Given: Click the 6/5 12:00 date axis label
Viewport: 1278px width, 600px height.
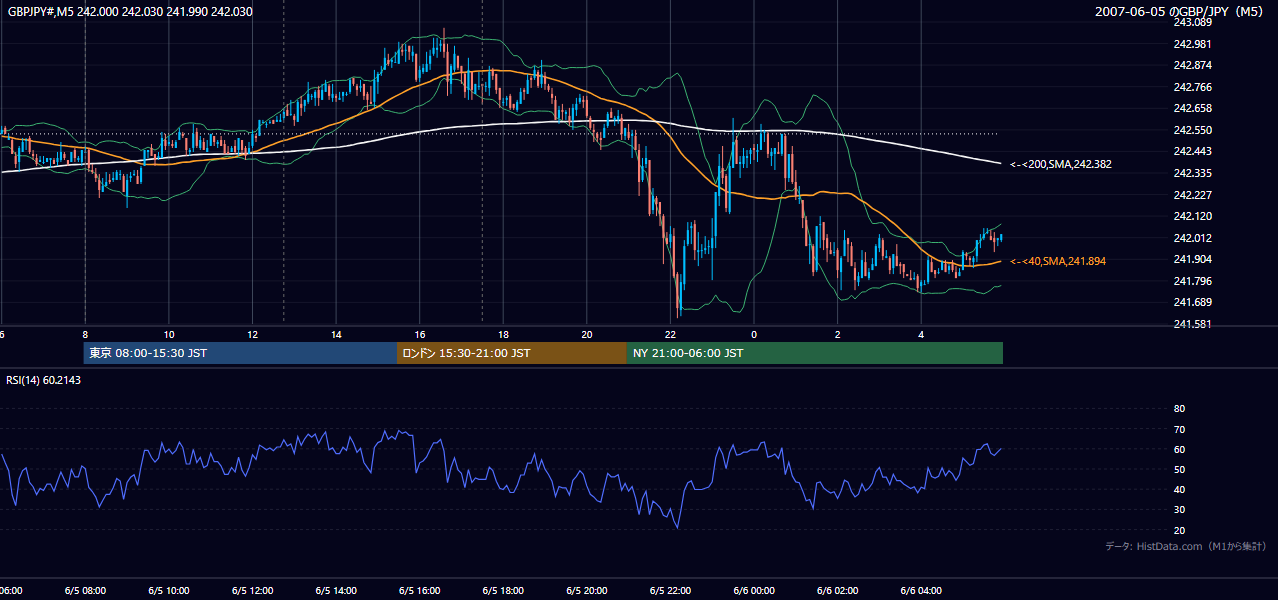Looking at the screenshot, I should [x=252, y=591].
